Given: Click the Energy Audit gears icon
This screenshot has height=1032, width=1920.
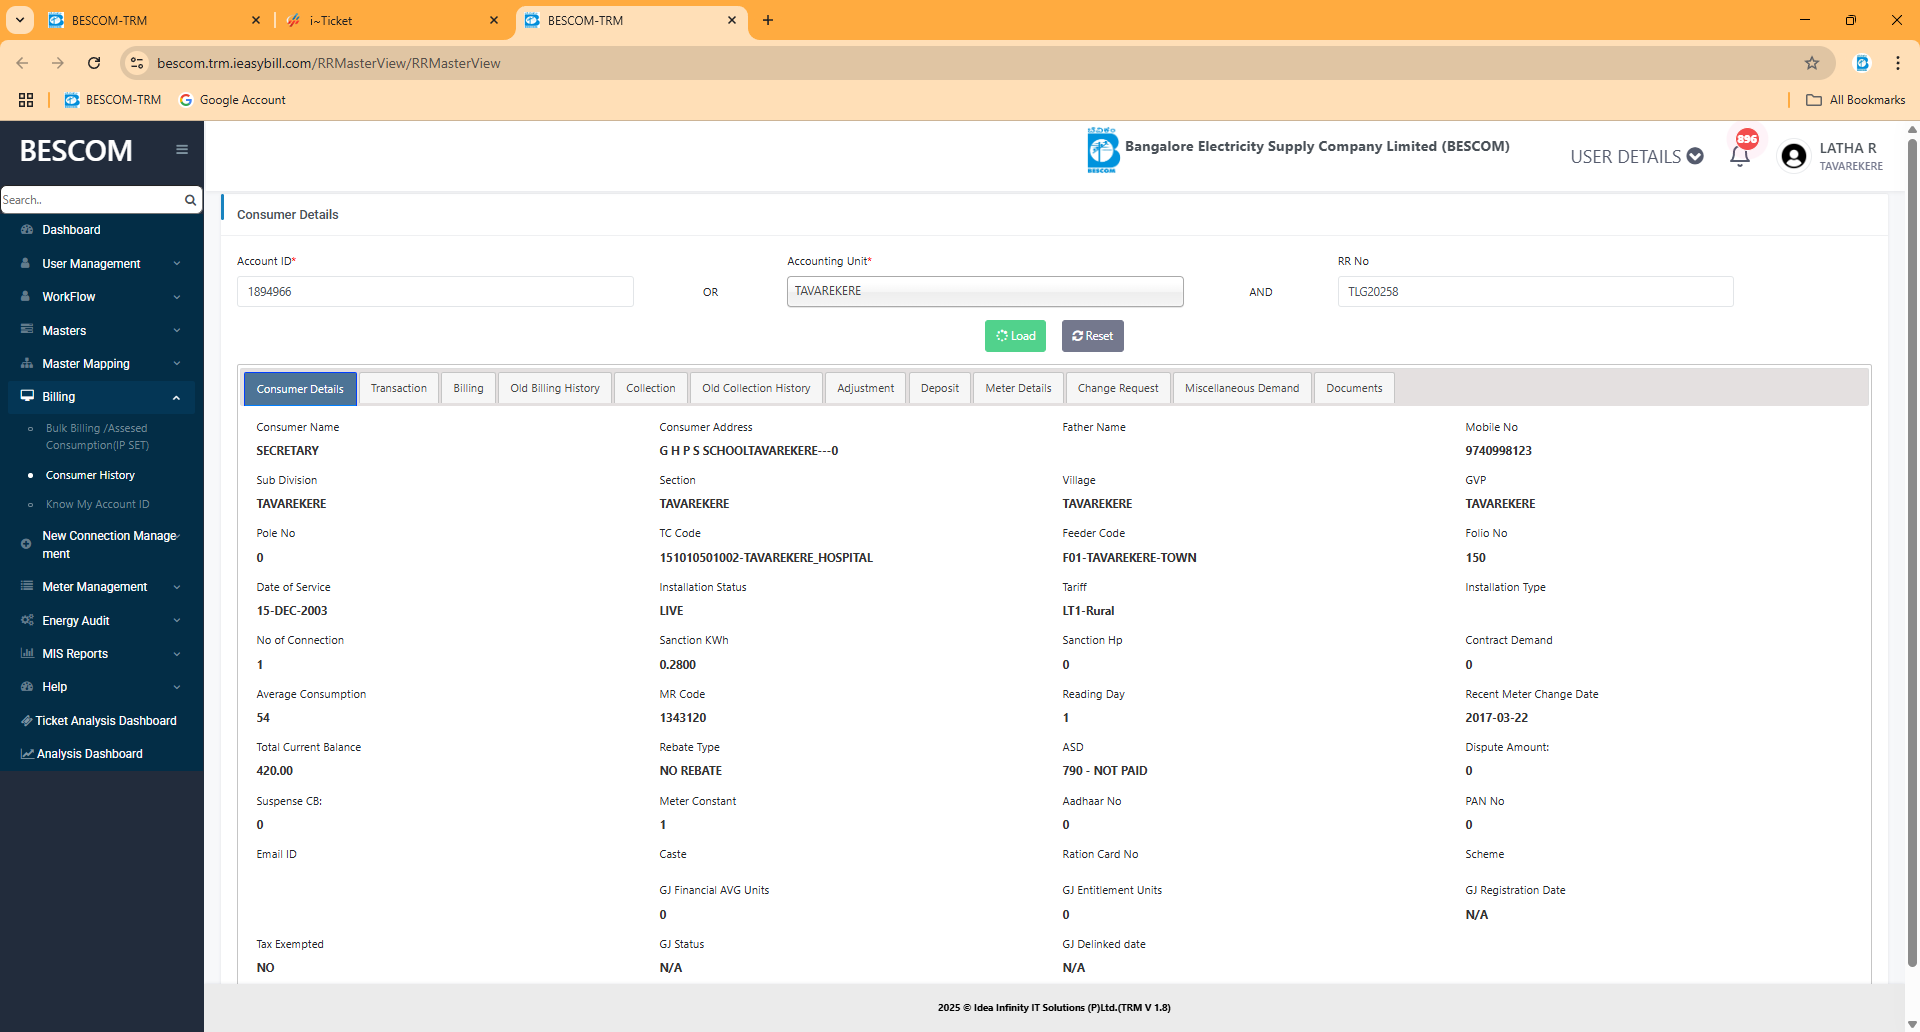Looking at the screenshot, I should (x=27, y=620).
